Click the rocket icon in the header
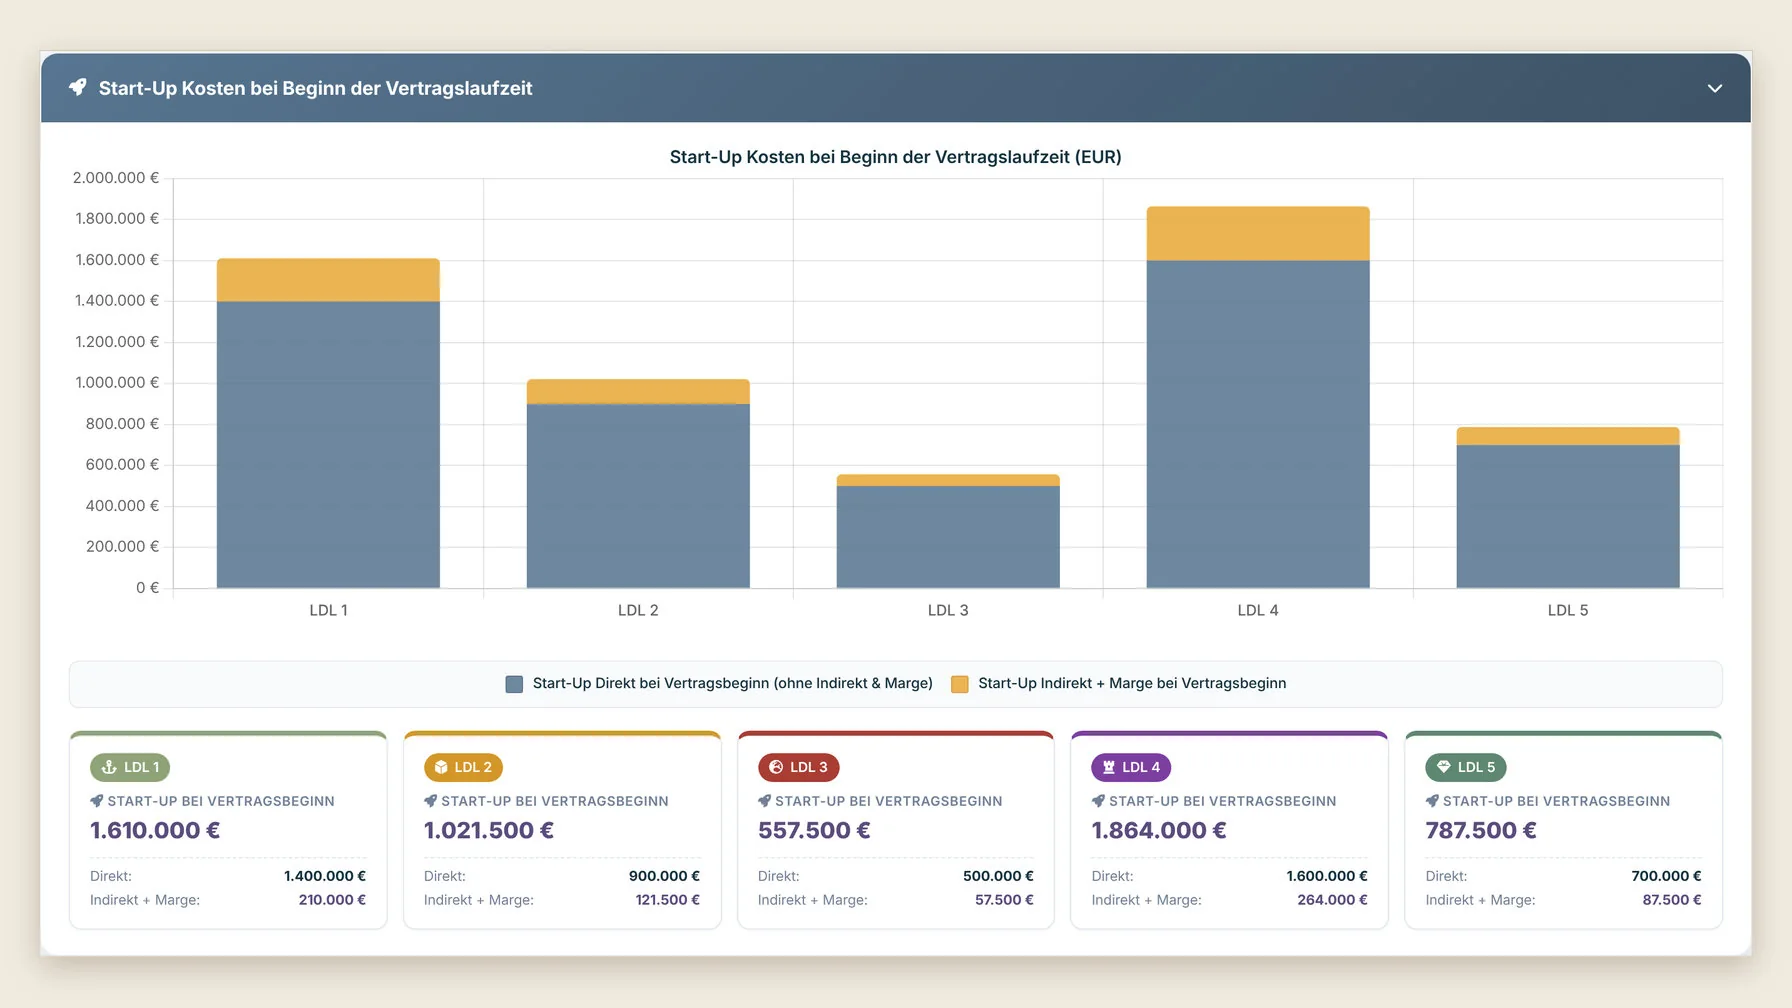The height and width of the screenshot is (1008, 1792). tap(77, 88)
